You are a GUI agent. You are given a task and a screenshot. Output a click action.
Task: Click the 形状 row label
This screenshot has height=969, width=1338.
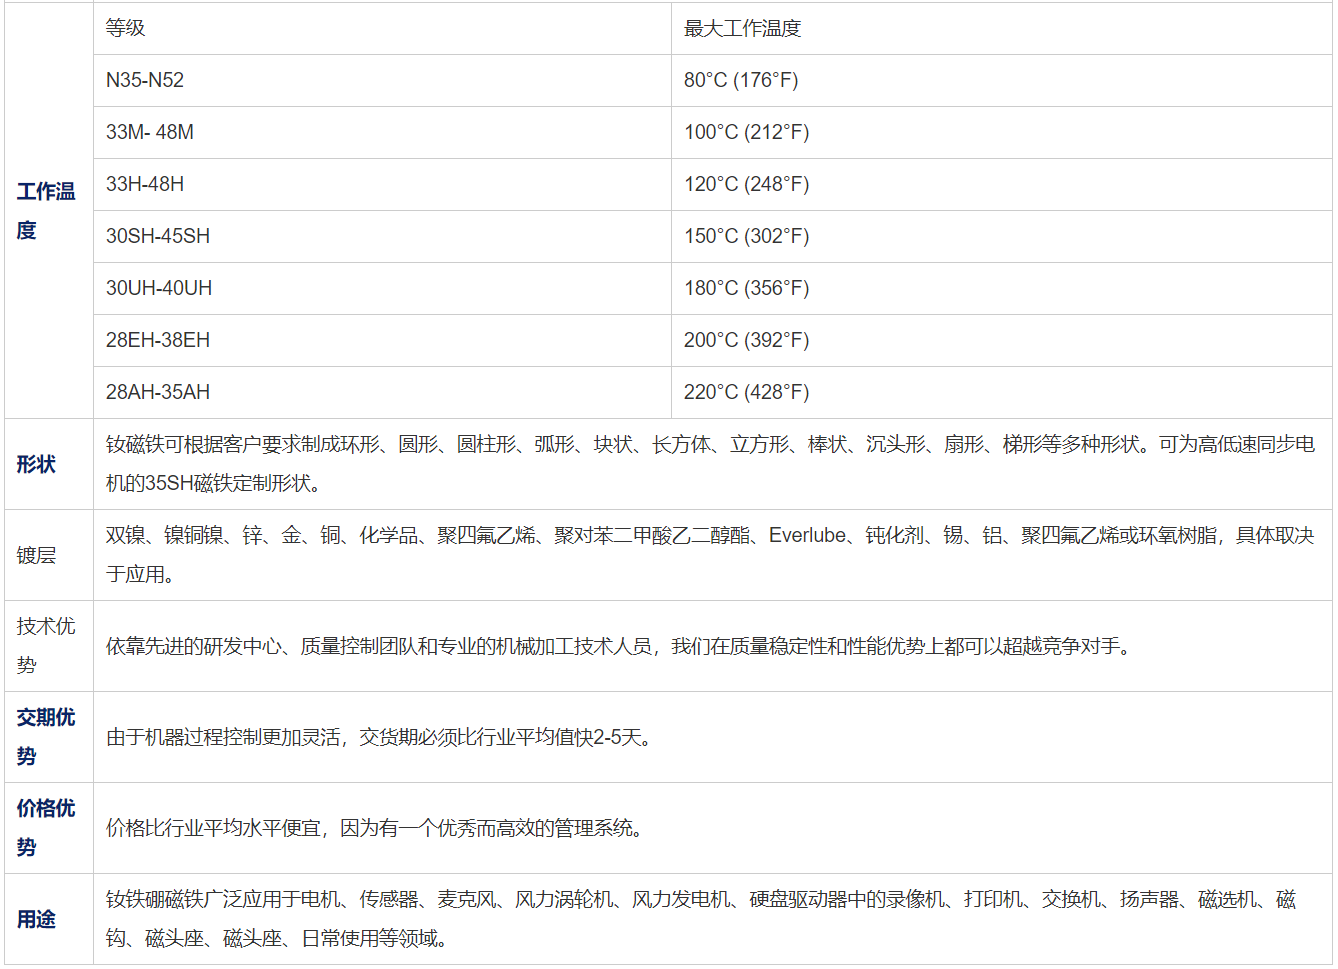[36, 464]
